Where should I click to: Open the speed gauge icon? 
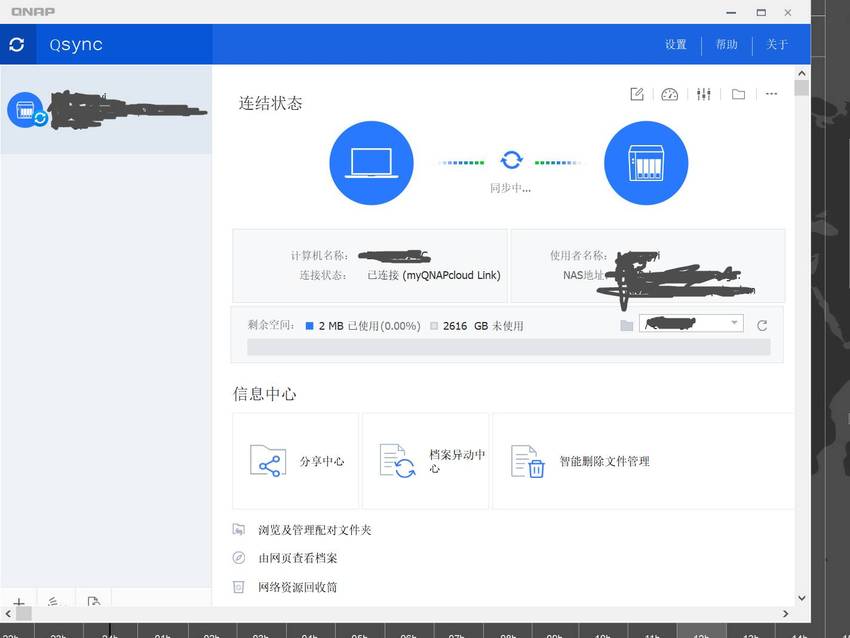click(669, 94)
